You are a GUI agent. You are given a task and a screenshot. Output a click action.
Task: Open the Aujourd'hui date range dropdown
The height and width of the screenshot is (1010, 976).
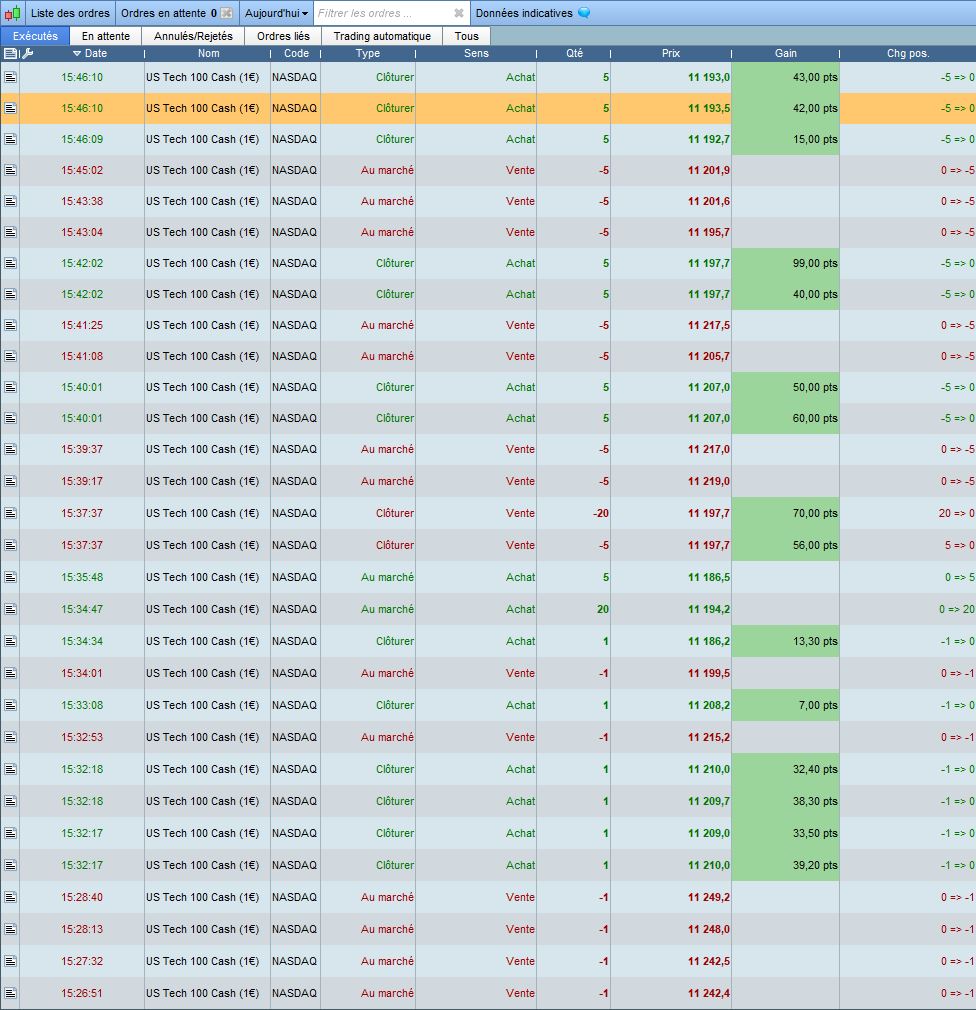[276, 13]
